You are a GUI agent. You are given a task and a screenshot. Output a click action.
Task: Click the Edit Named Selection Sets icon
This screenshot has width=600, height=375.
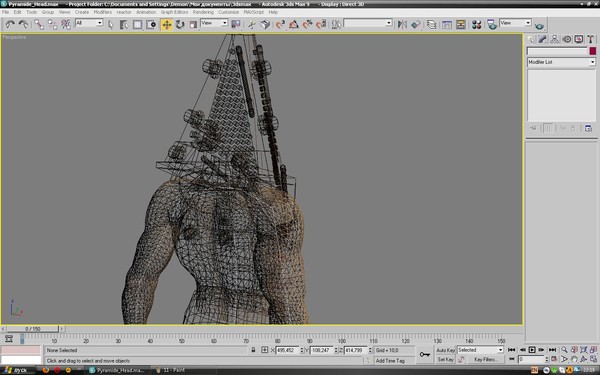(336, 24)
